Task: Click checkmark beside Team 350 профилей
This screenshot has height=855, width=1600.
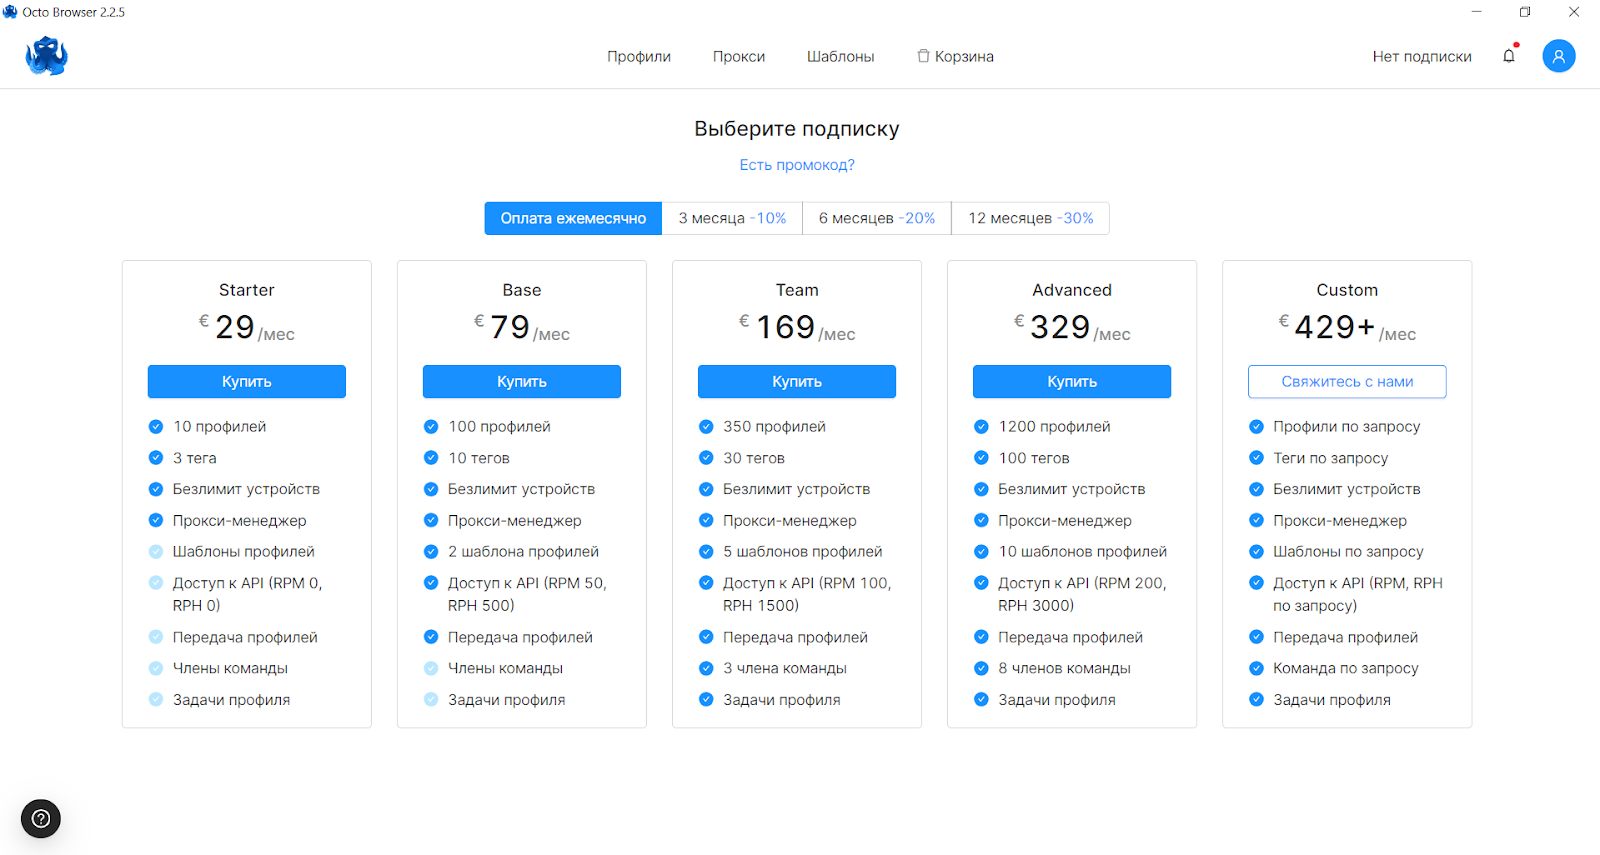Action: click(706, 427)
